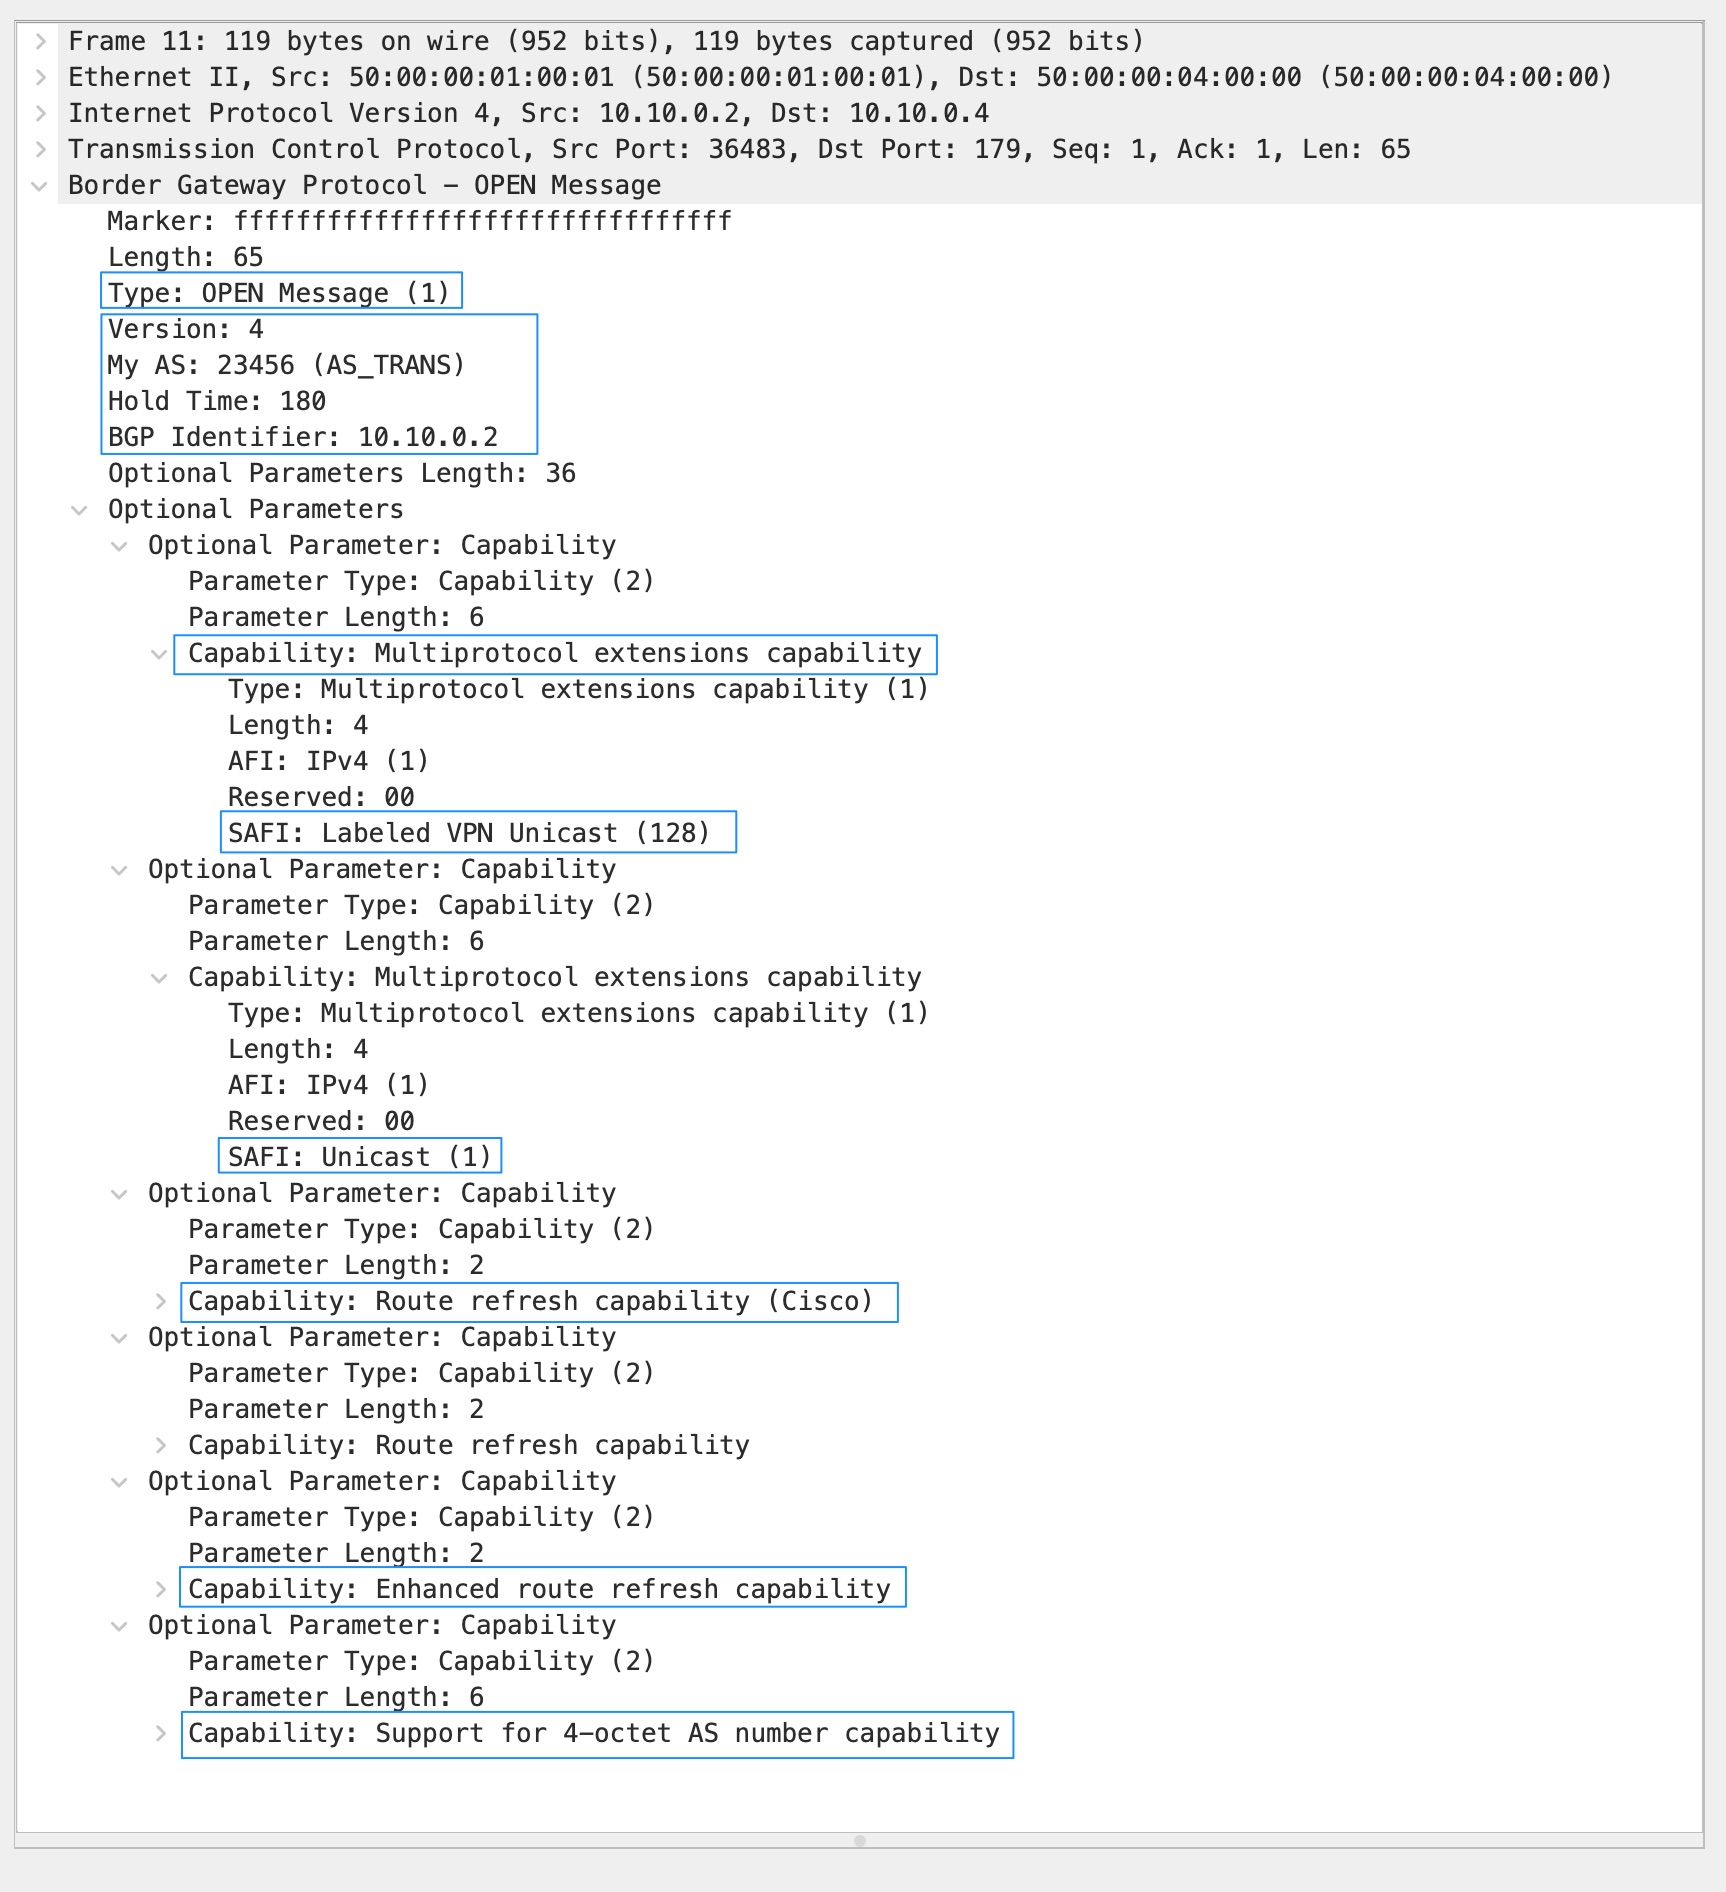Expand the Transmission Control Protocol section
Viewport: 1726px width, 1892px height.
(x=40, y=150)
